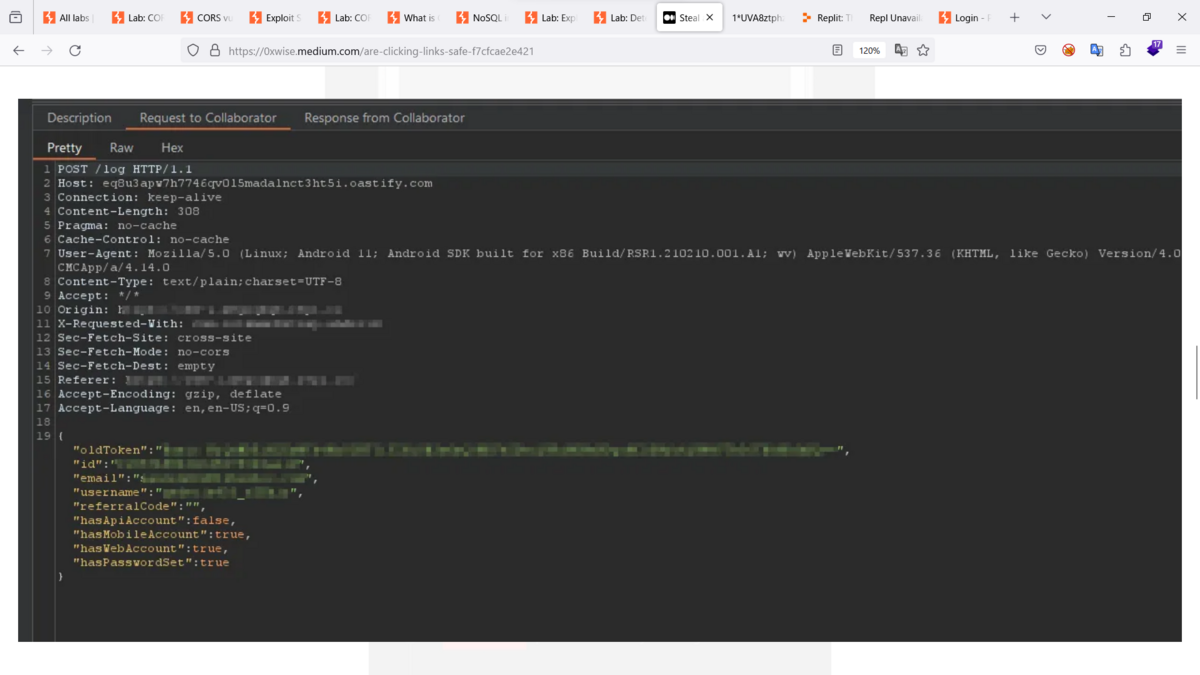The image size is (1200, 675).
Task: Open the Save to Pocket icon
Action: (x=1041, y=50)
